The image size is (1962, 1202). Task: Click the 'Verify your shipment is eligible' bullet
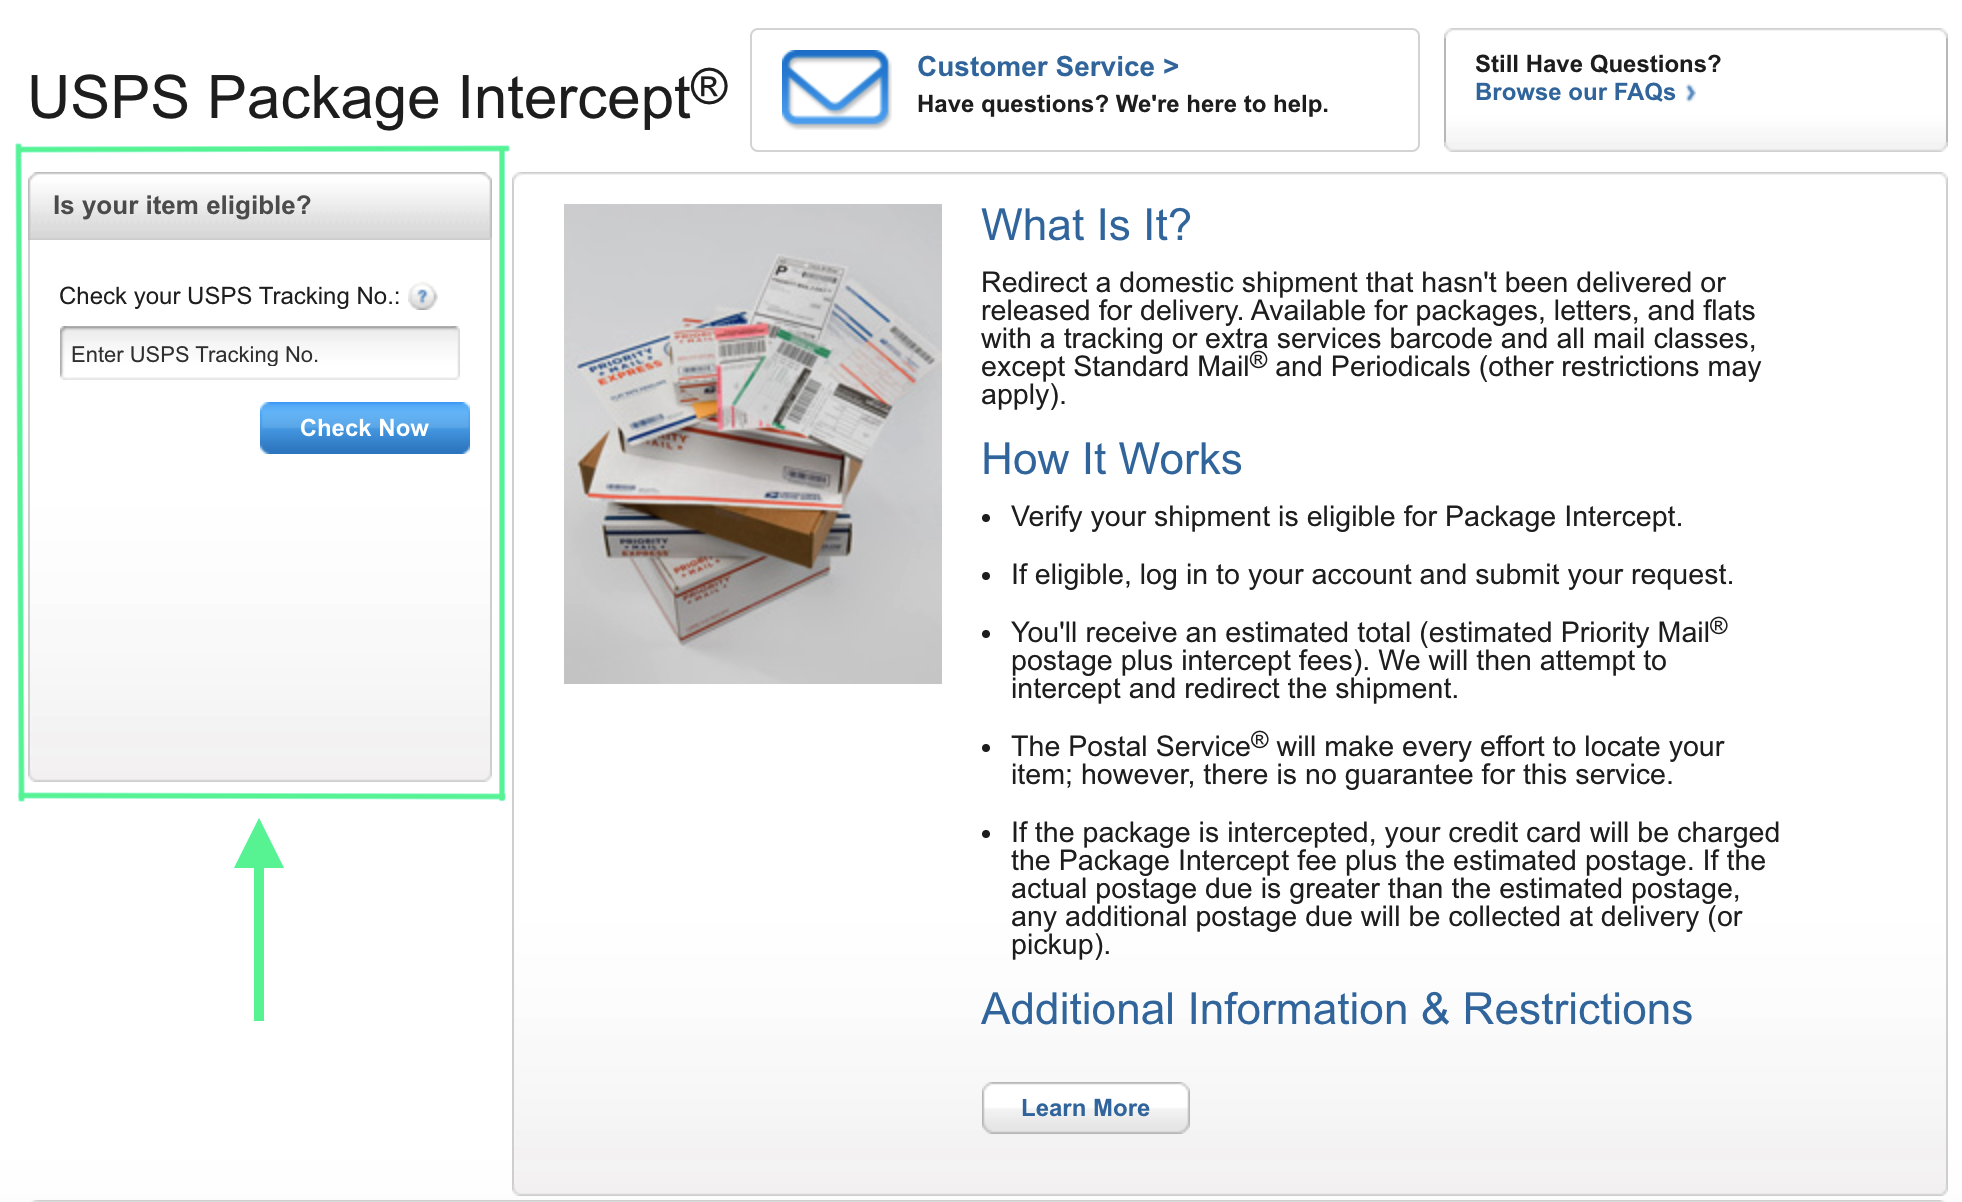1346,517
